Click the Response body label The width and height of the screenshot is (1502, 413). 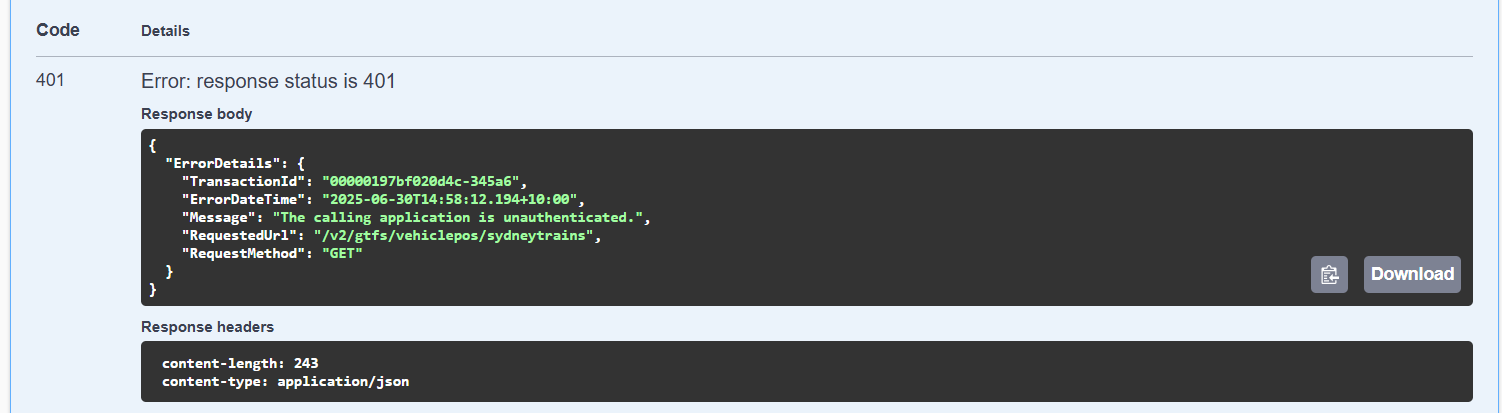click(197, 114)
